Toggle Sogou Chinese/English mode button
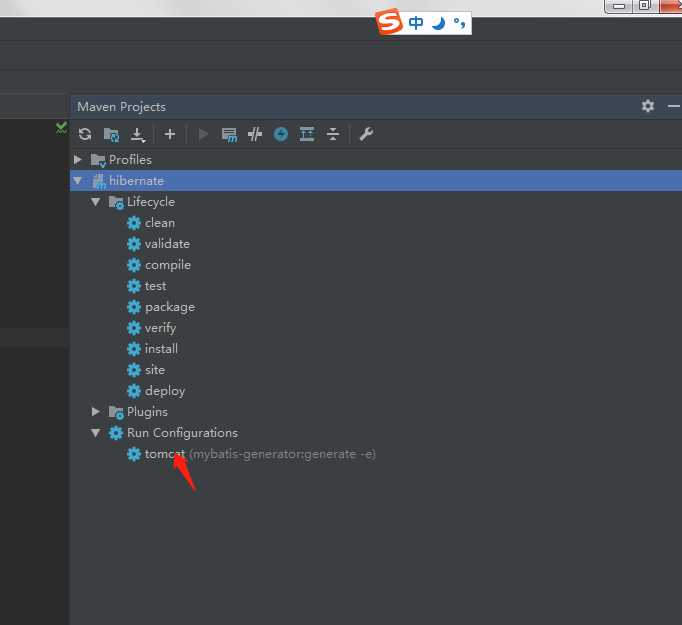682x625 pixels. [416, 23]
